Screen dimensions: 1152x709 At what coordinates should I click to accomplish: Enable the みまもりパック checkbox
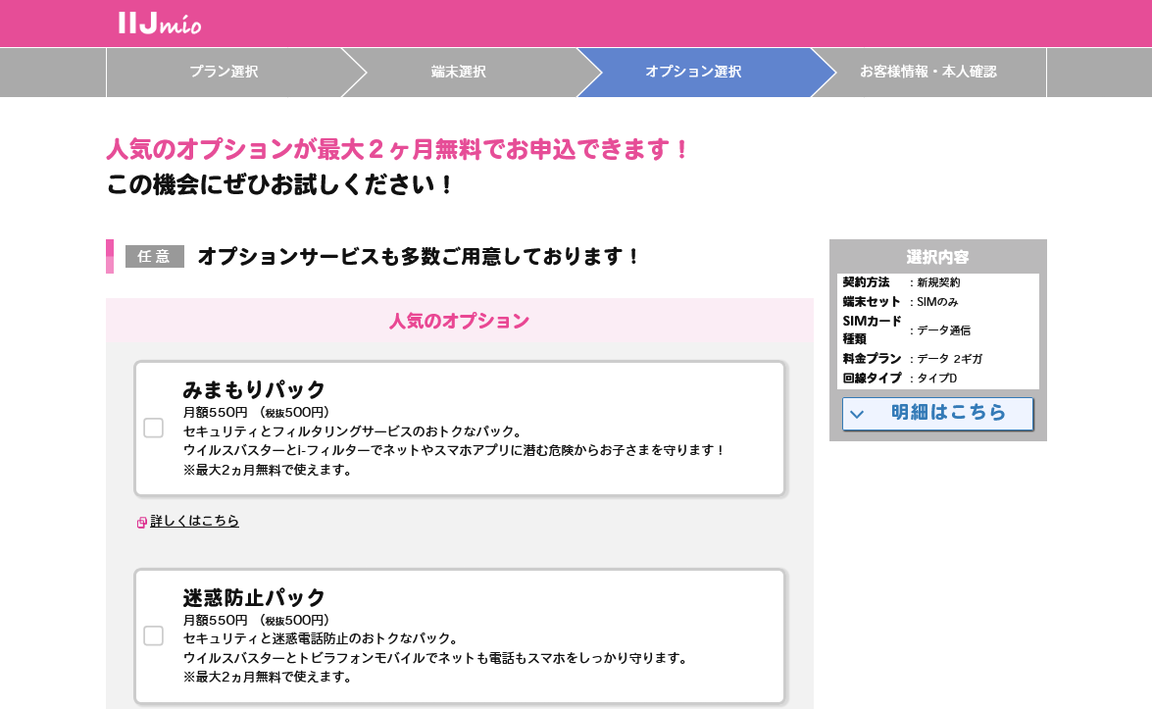[153, 428]
